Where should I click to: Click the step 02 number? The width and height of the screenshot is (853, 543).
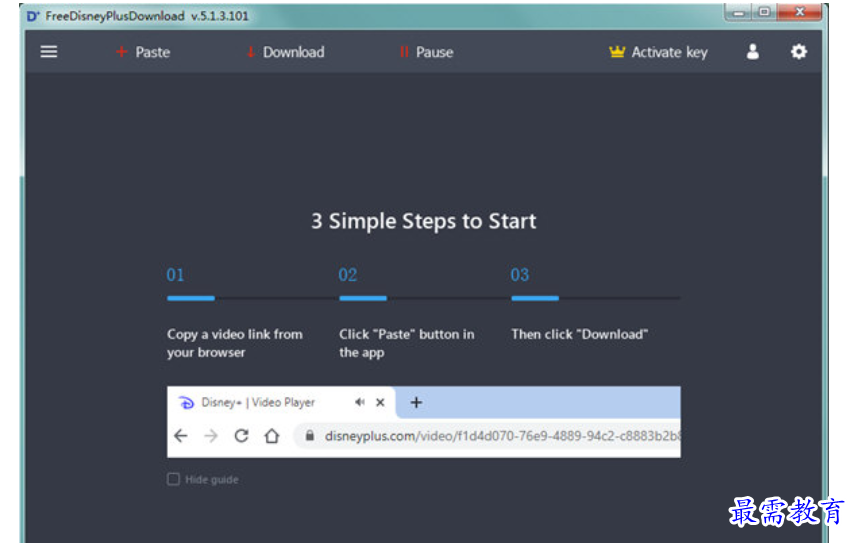click(x=348, y=275)
